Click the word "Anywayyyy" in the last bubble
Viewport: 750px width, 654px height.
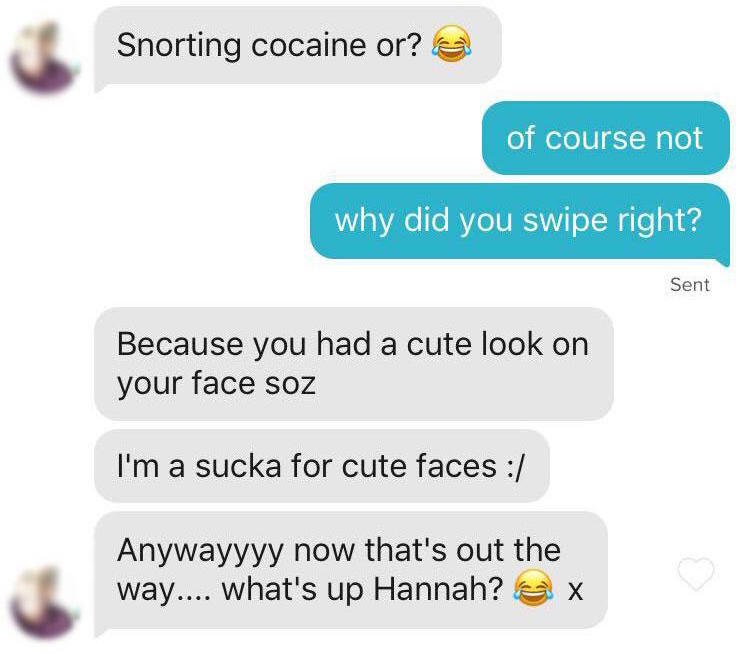click(201, 551)
